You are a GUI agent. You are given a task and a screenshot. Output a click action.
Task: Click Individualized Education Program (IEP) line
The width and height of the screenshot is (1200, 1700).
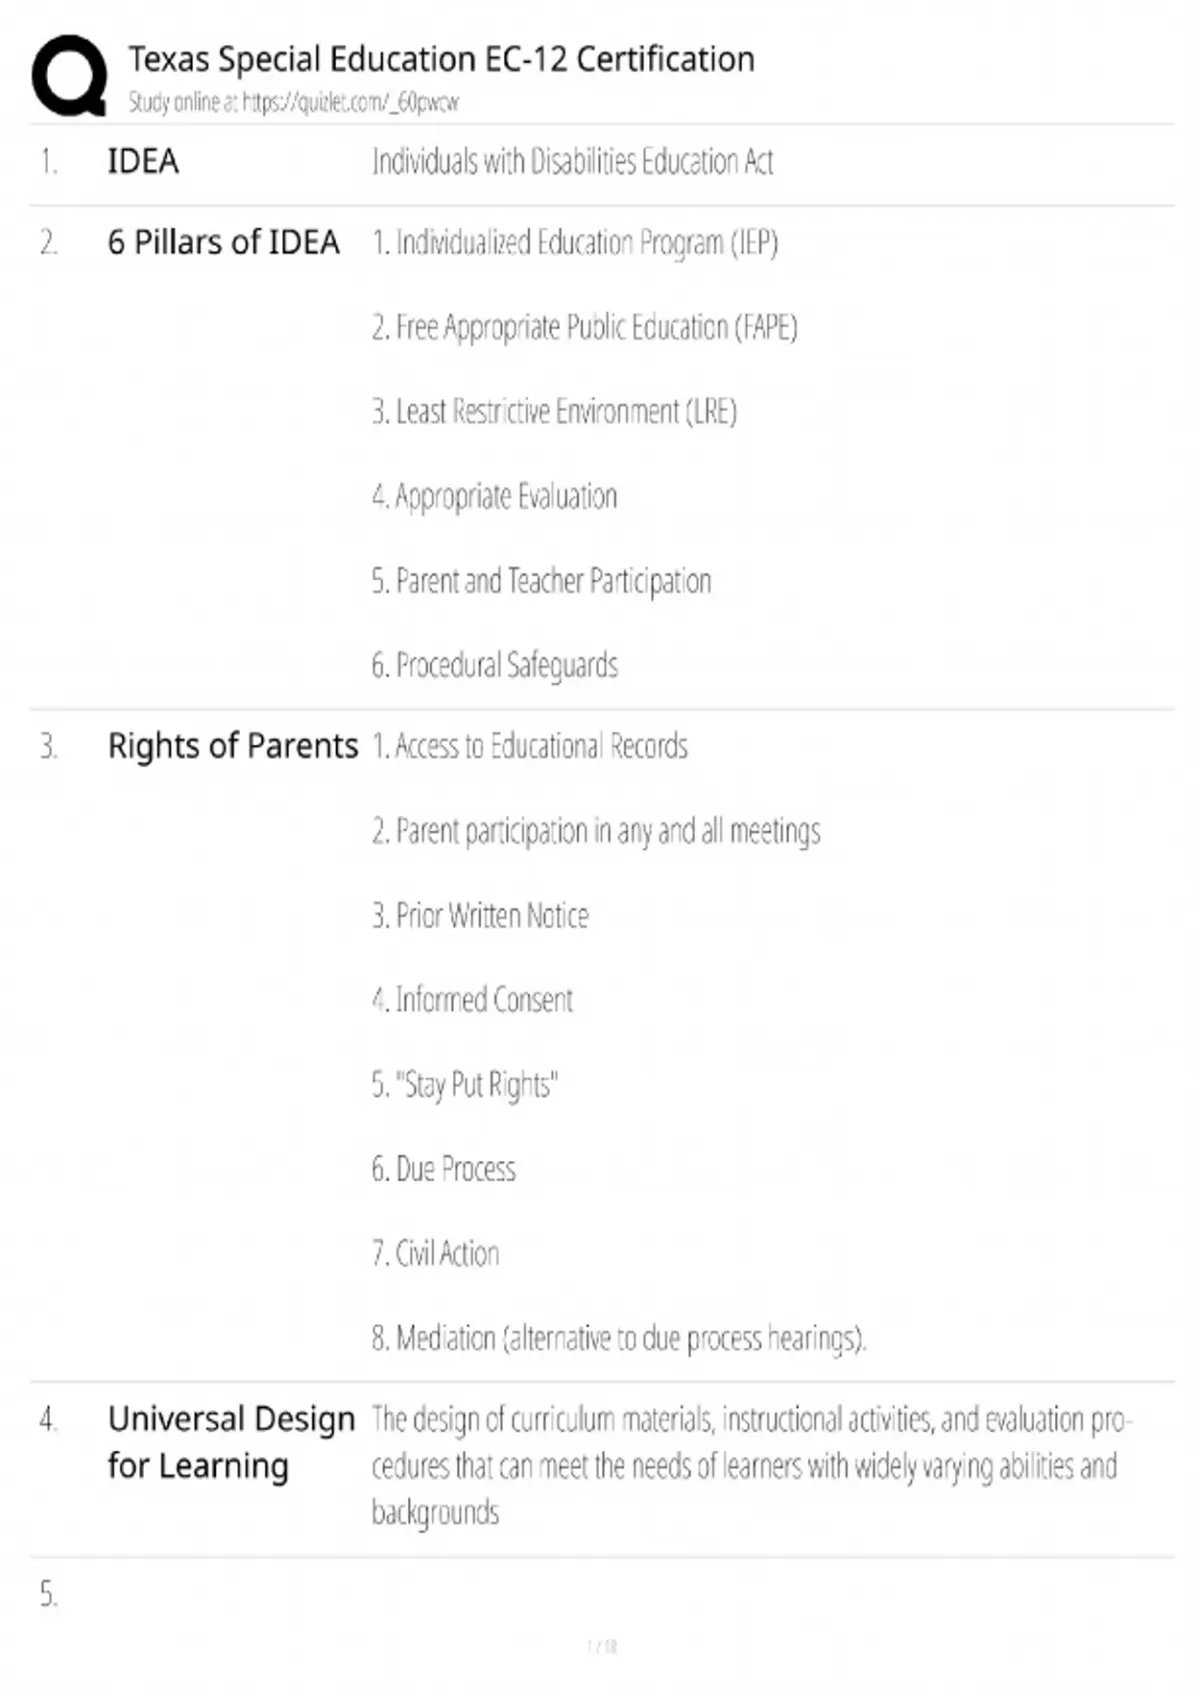pos(575,243)
